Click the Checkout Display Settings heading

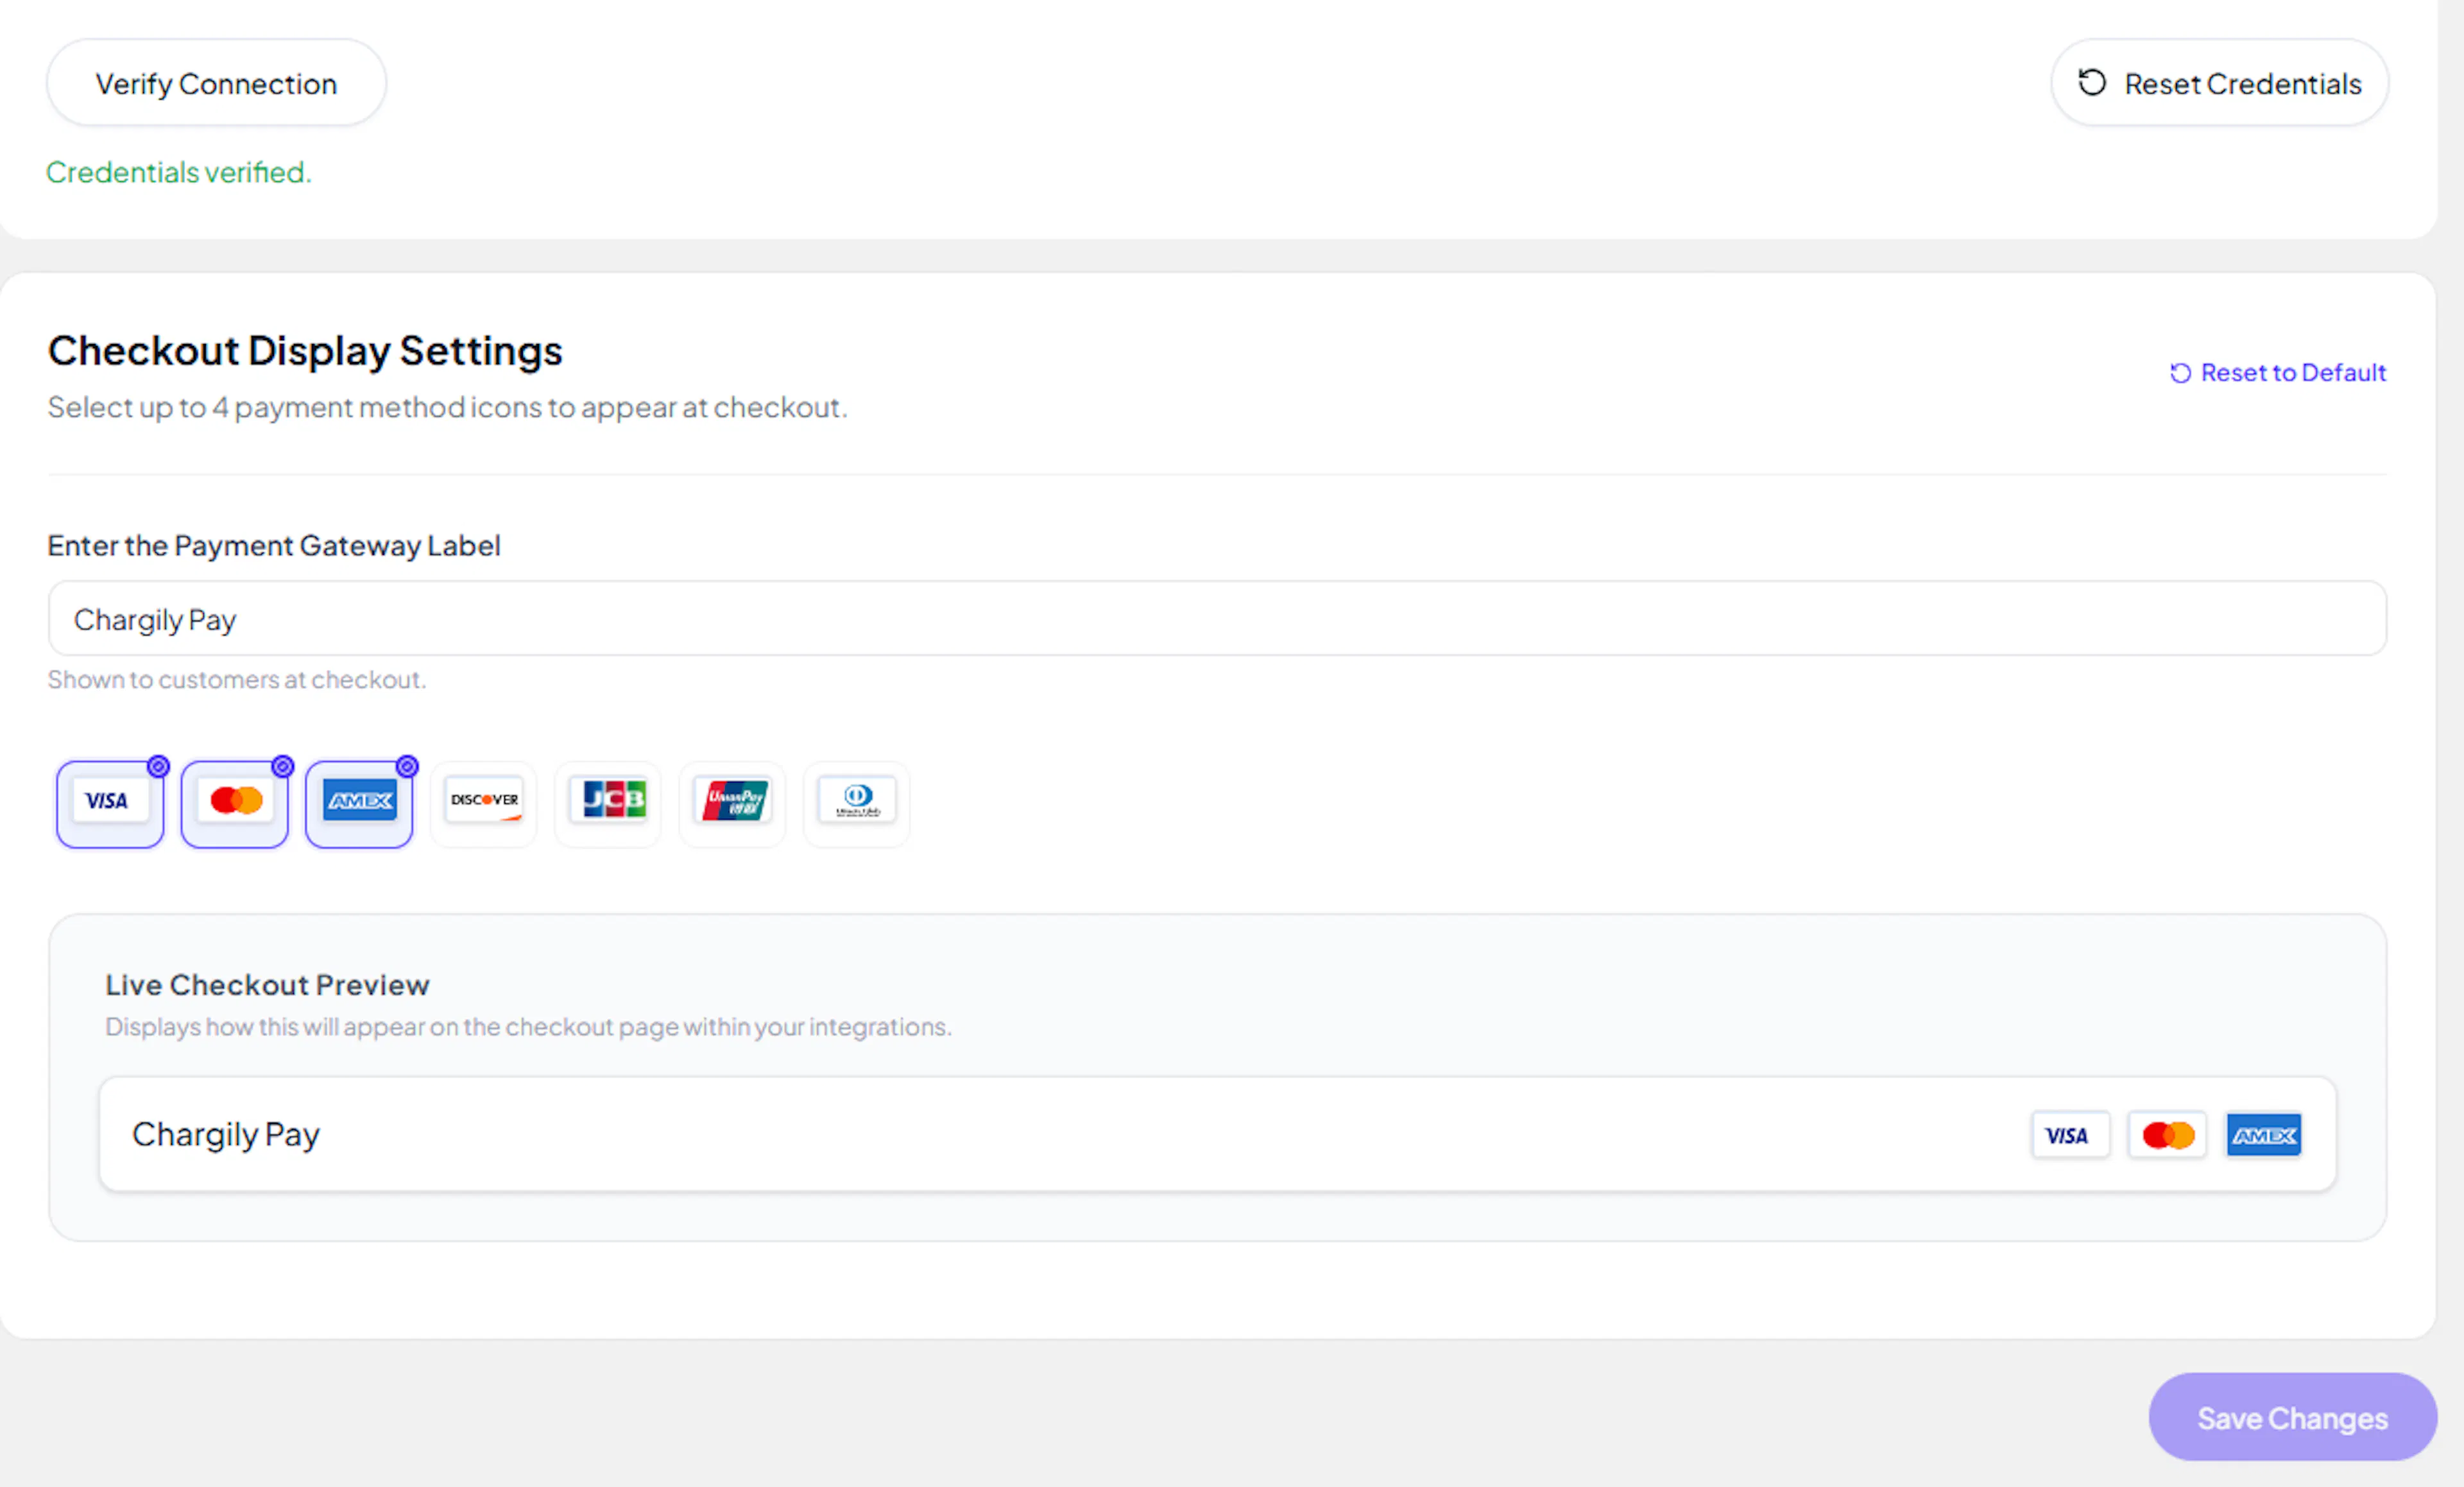(x=305, y=351)
